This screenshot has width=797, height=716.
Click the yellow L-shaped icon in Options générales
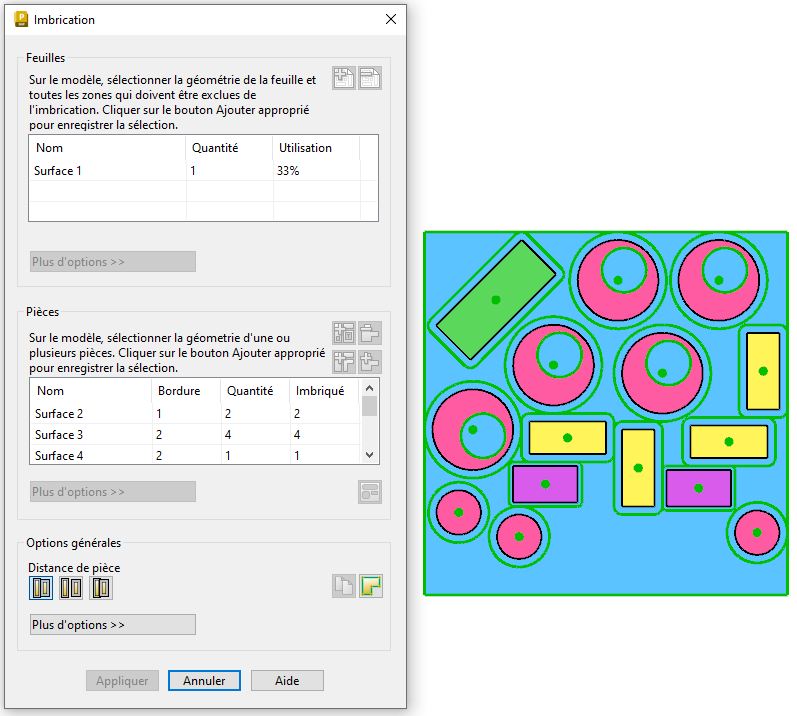pyautogui.click(x=371, y=587)
